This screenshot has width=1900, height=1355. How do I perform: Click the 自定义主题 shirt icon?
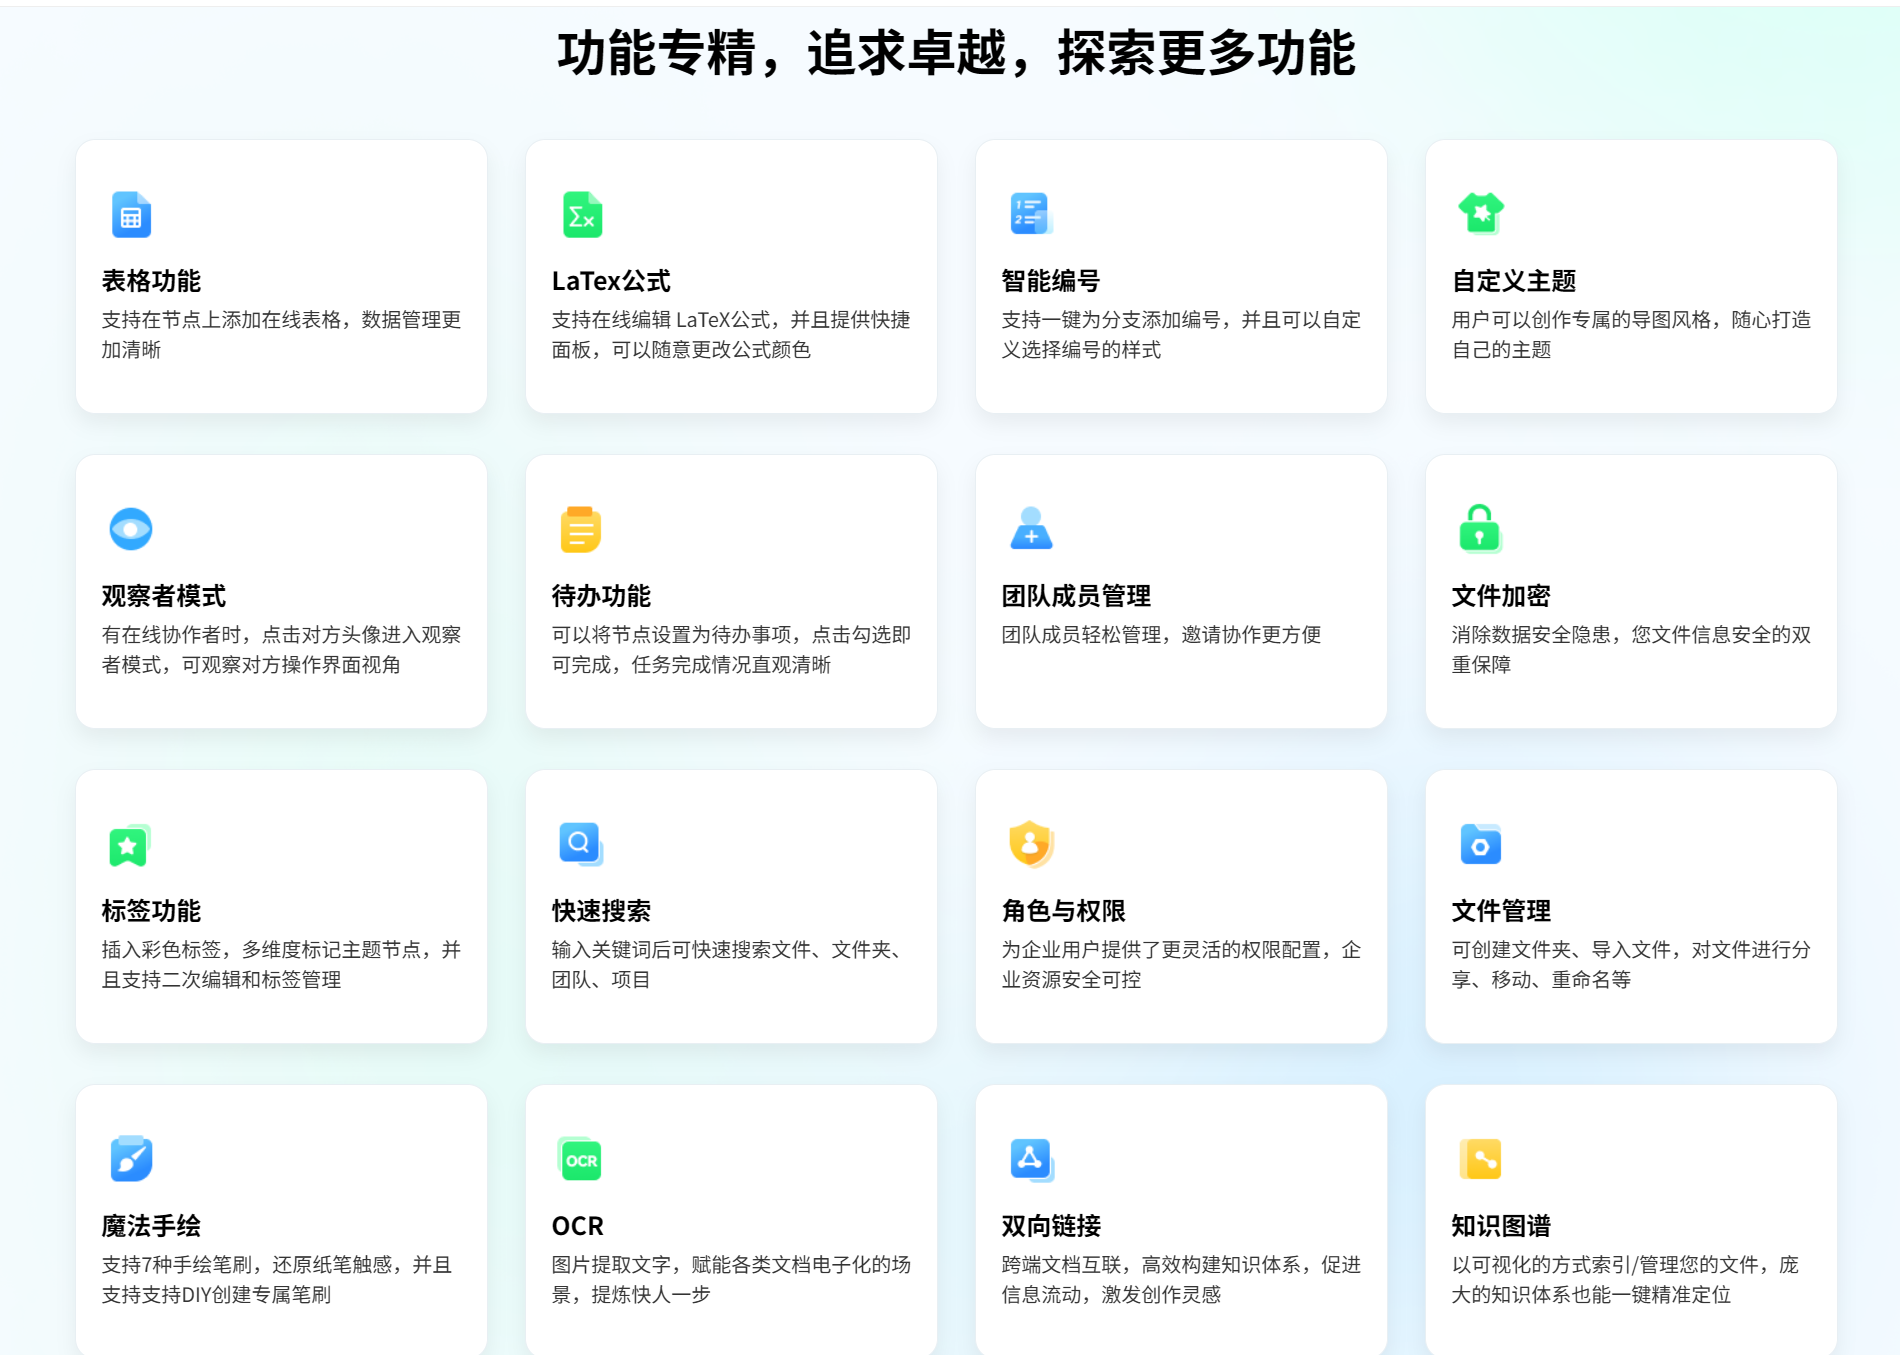pyautogui.click(x=1481, y=213)
